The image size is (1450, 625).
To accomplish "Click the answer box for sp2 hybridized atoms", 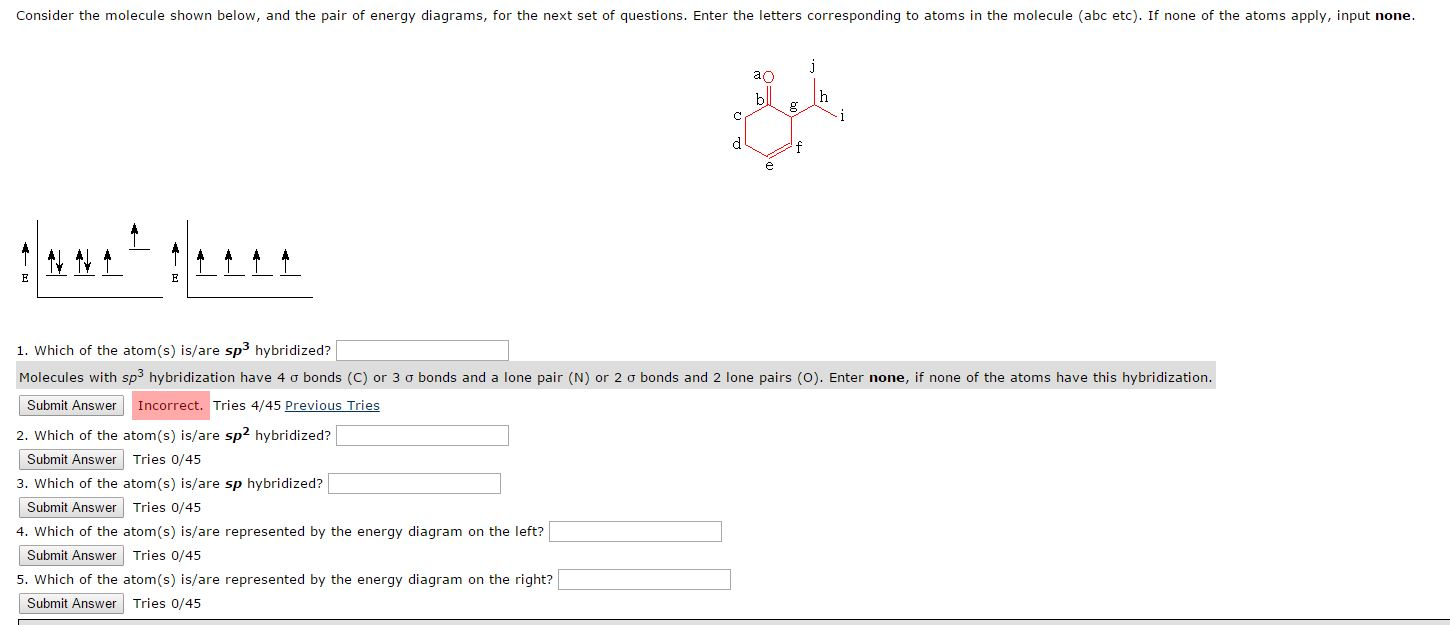I will coord(421,435).
